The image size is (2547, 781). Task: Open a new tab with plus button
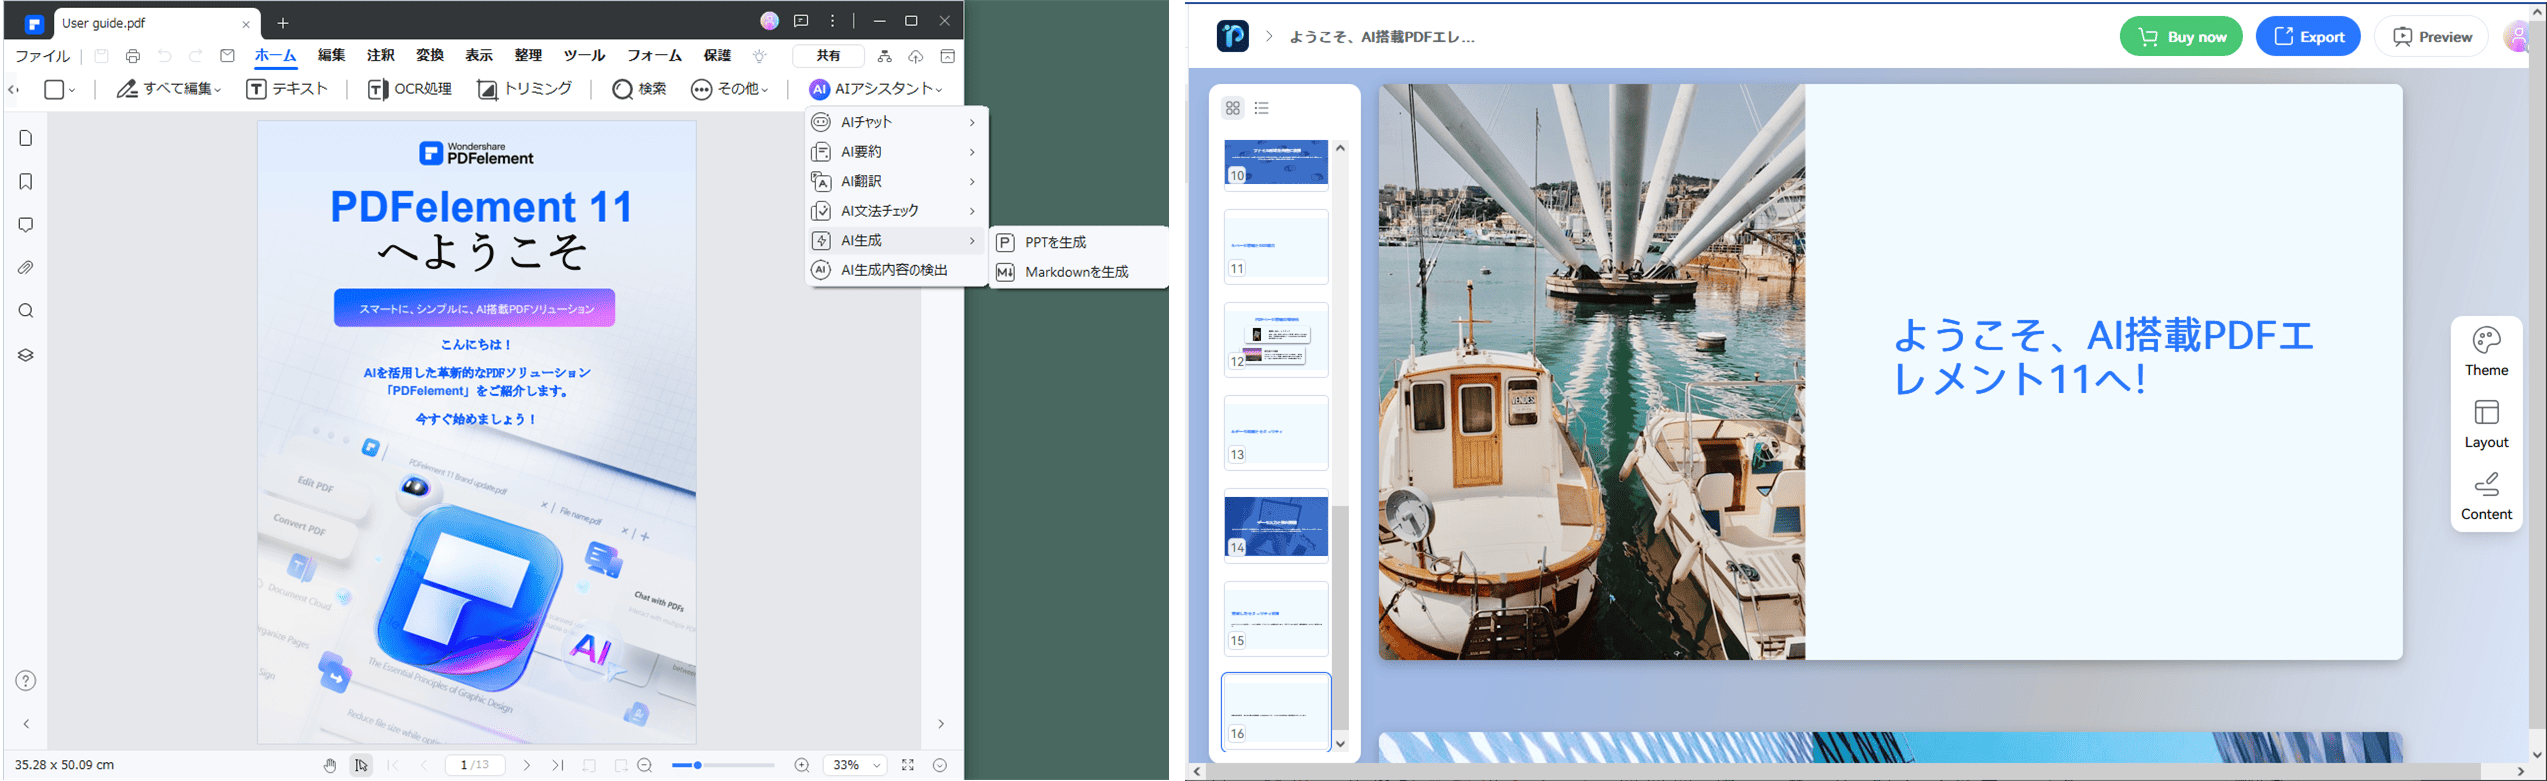coord(283,22)
